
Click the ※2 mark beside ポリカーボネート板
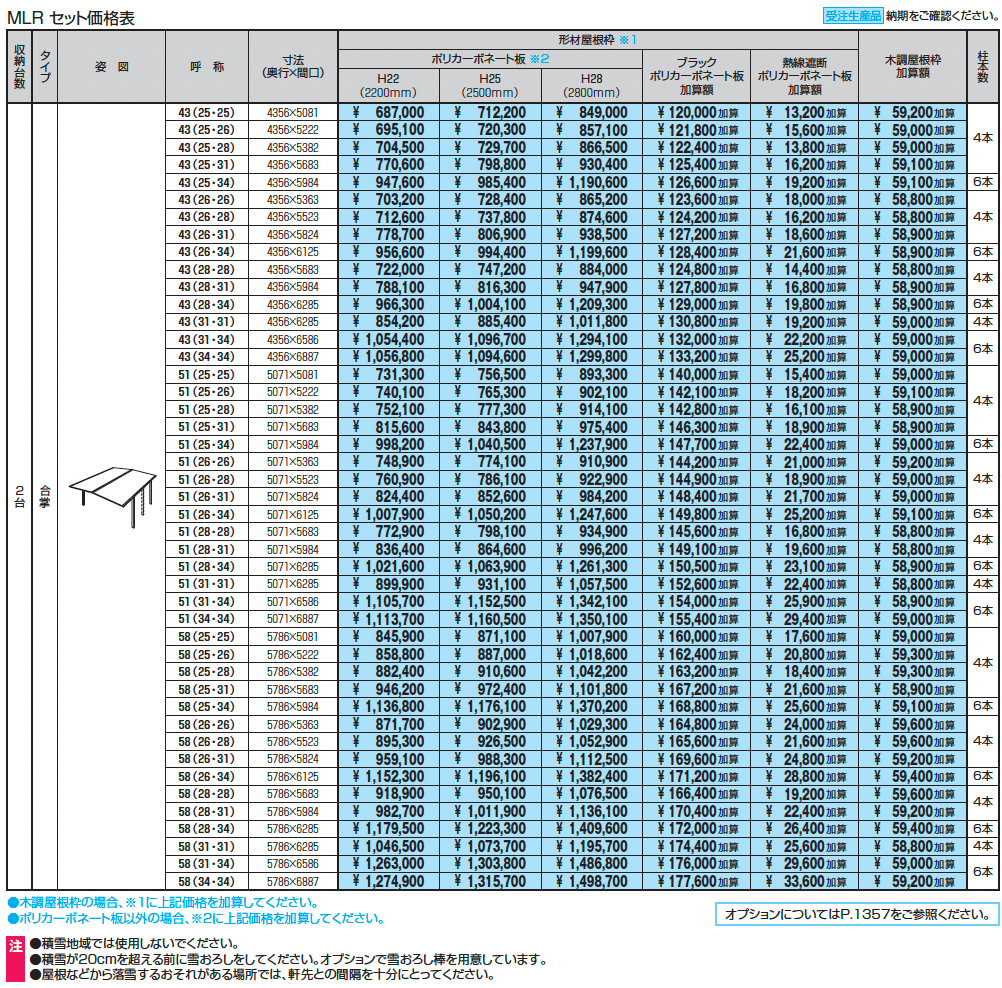[540, 59]
